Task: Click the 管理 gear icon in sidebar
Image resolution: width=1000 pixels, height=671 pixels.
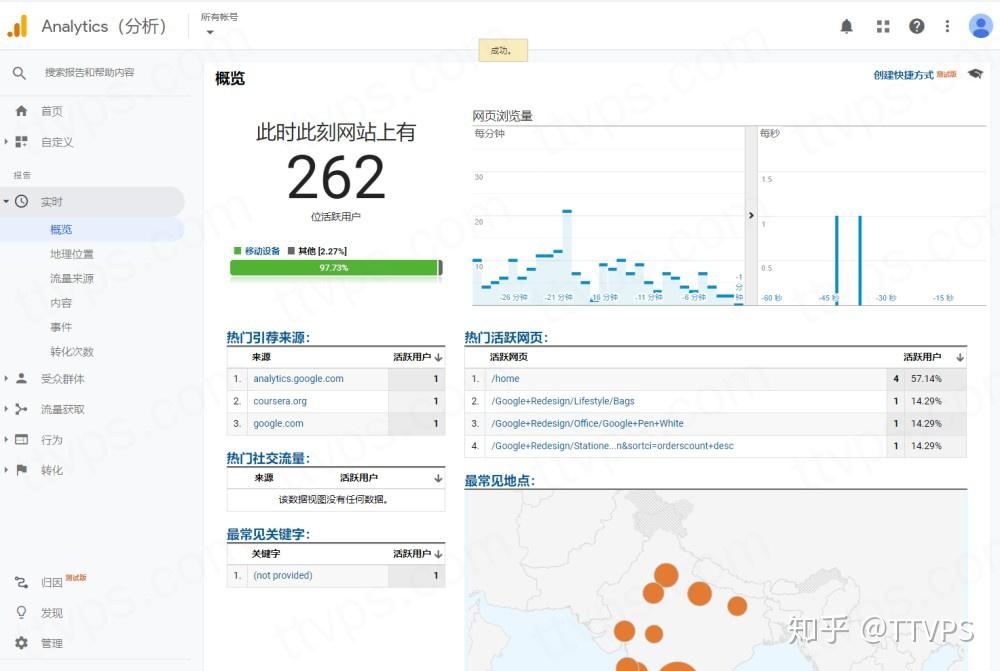Action: click(x=22, y=644)
